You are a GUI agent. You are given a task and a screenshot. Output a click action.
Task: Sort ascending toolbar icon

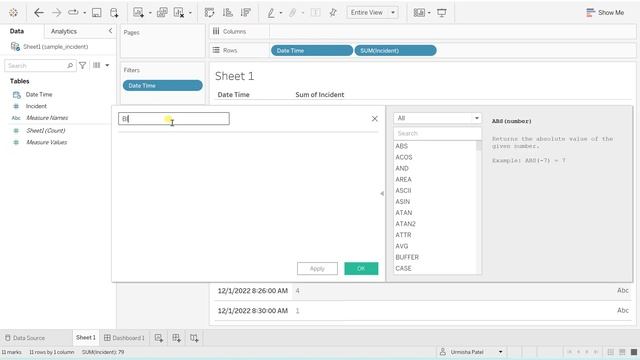point(228,13)
